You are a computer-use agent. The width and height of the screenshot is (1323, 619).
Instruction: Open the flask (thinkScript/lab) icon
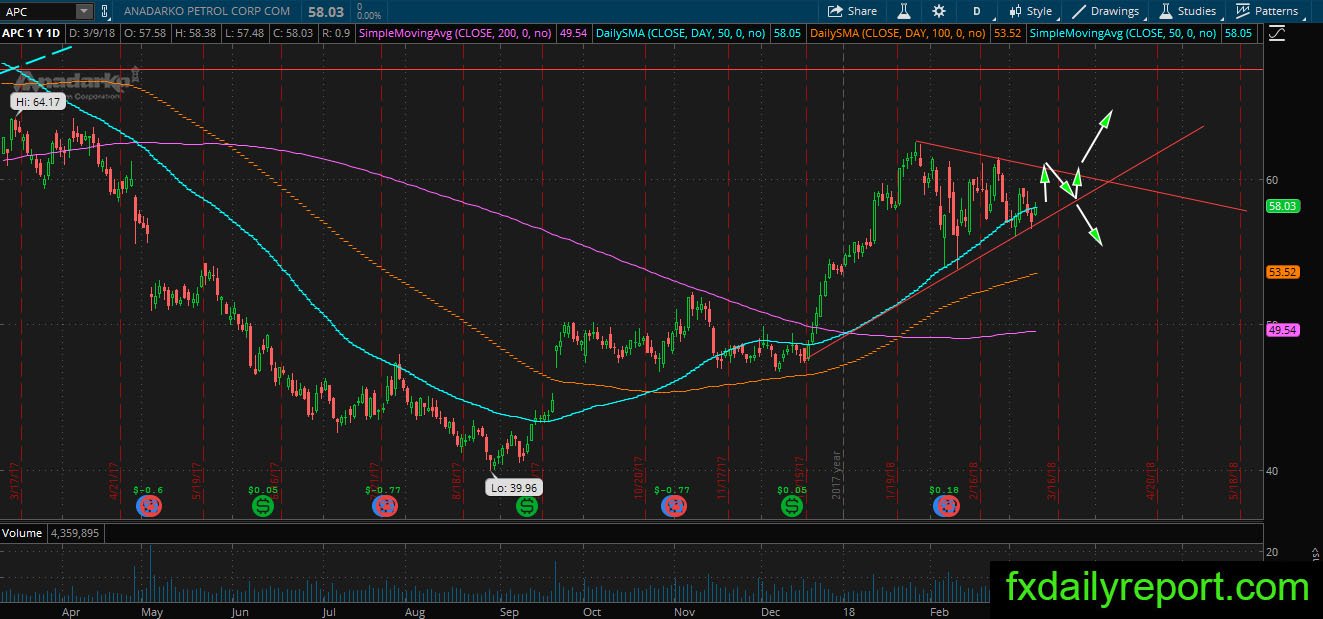(904, 11)
